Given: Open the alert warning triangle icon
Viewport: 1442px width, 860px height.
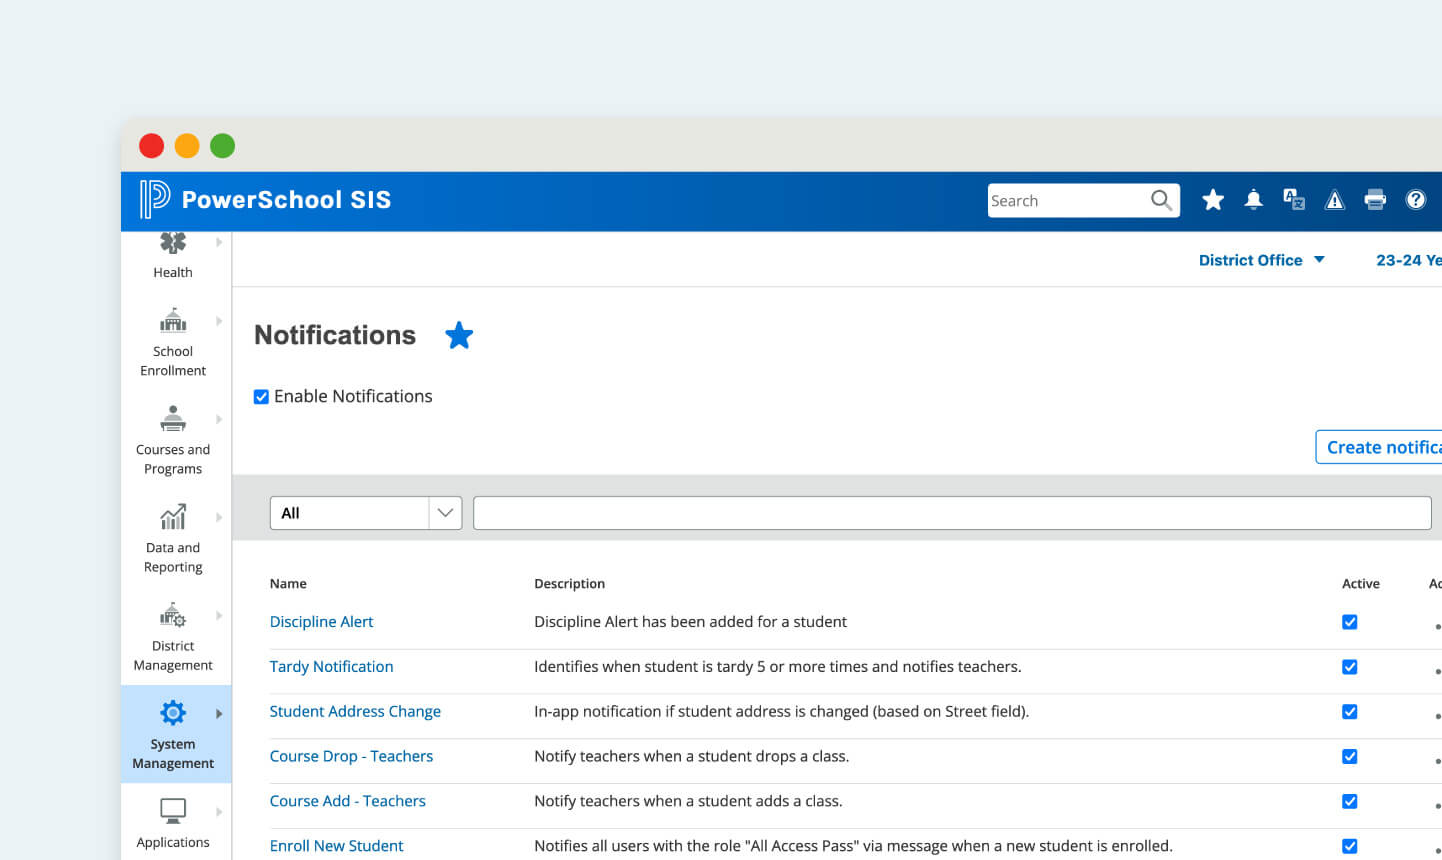Looking at the screenshot, I should pyautogui.click(x=1334, y=200).
